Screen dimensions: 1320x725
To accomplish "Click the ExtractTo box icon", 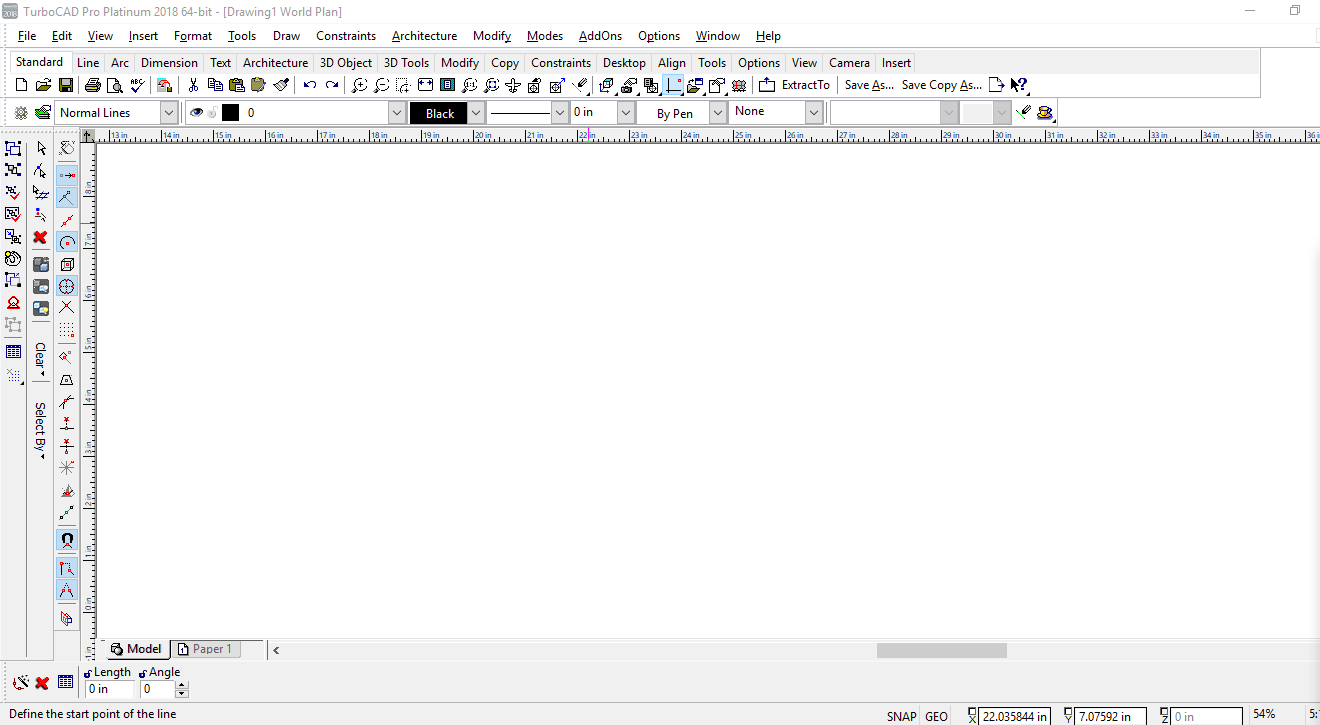I will 767,85.
